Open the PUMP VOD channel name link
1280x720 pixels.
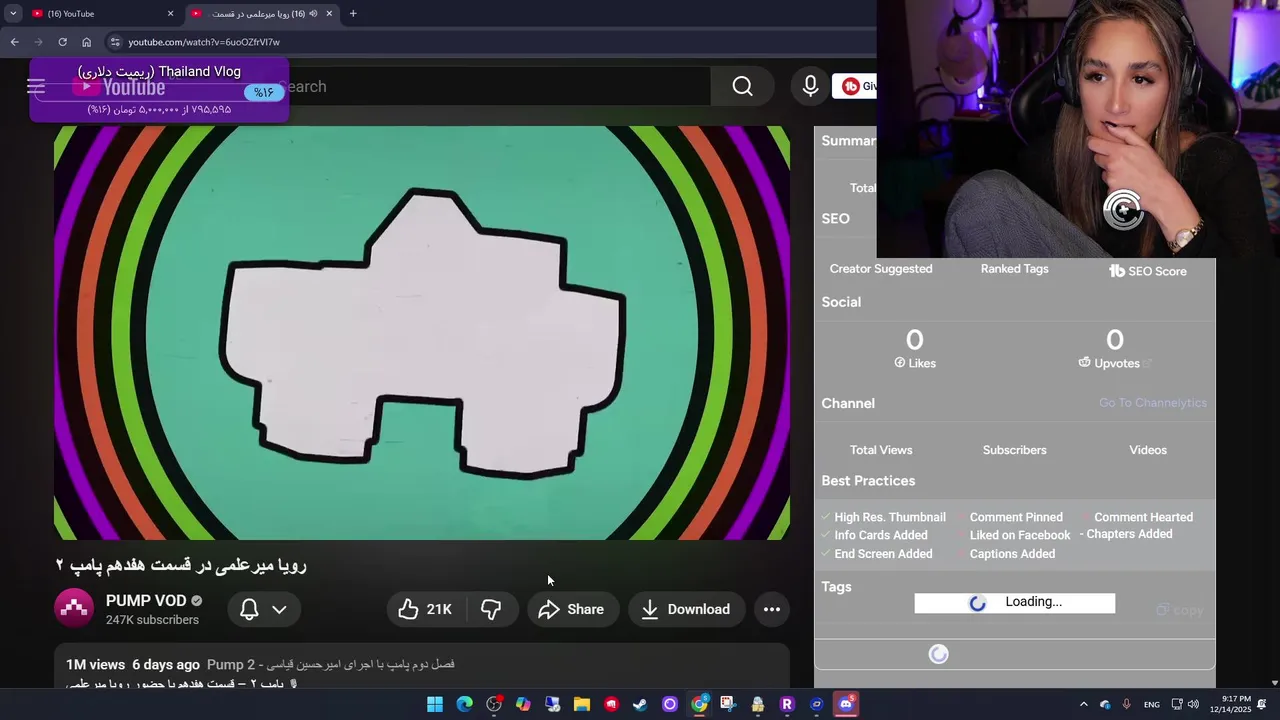pyautogui.click(x=146, y=601)
